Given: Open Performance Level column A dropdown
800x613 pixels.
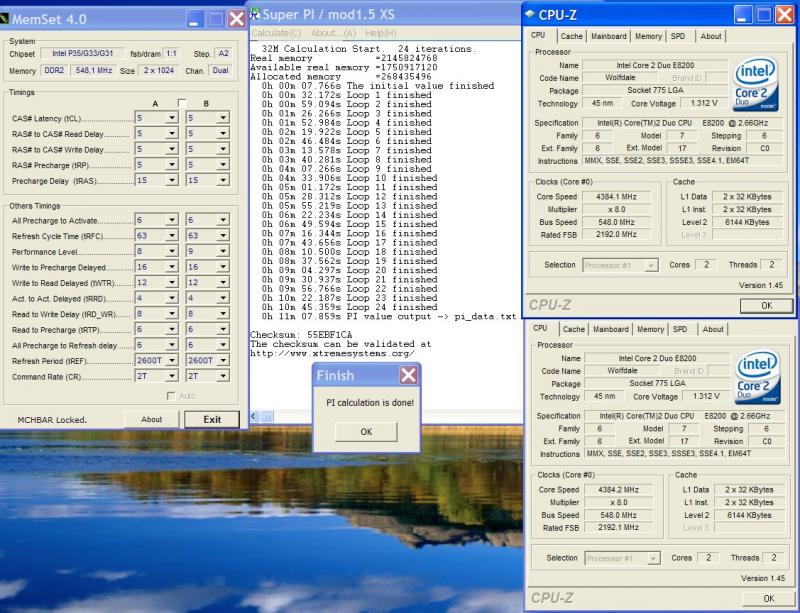Looking at the screenshot, I should [172, 251].
